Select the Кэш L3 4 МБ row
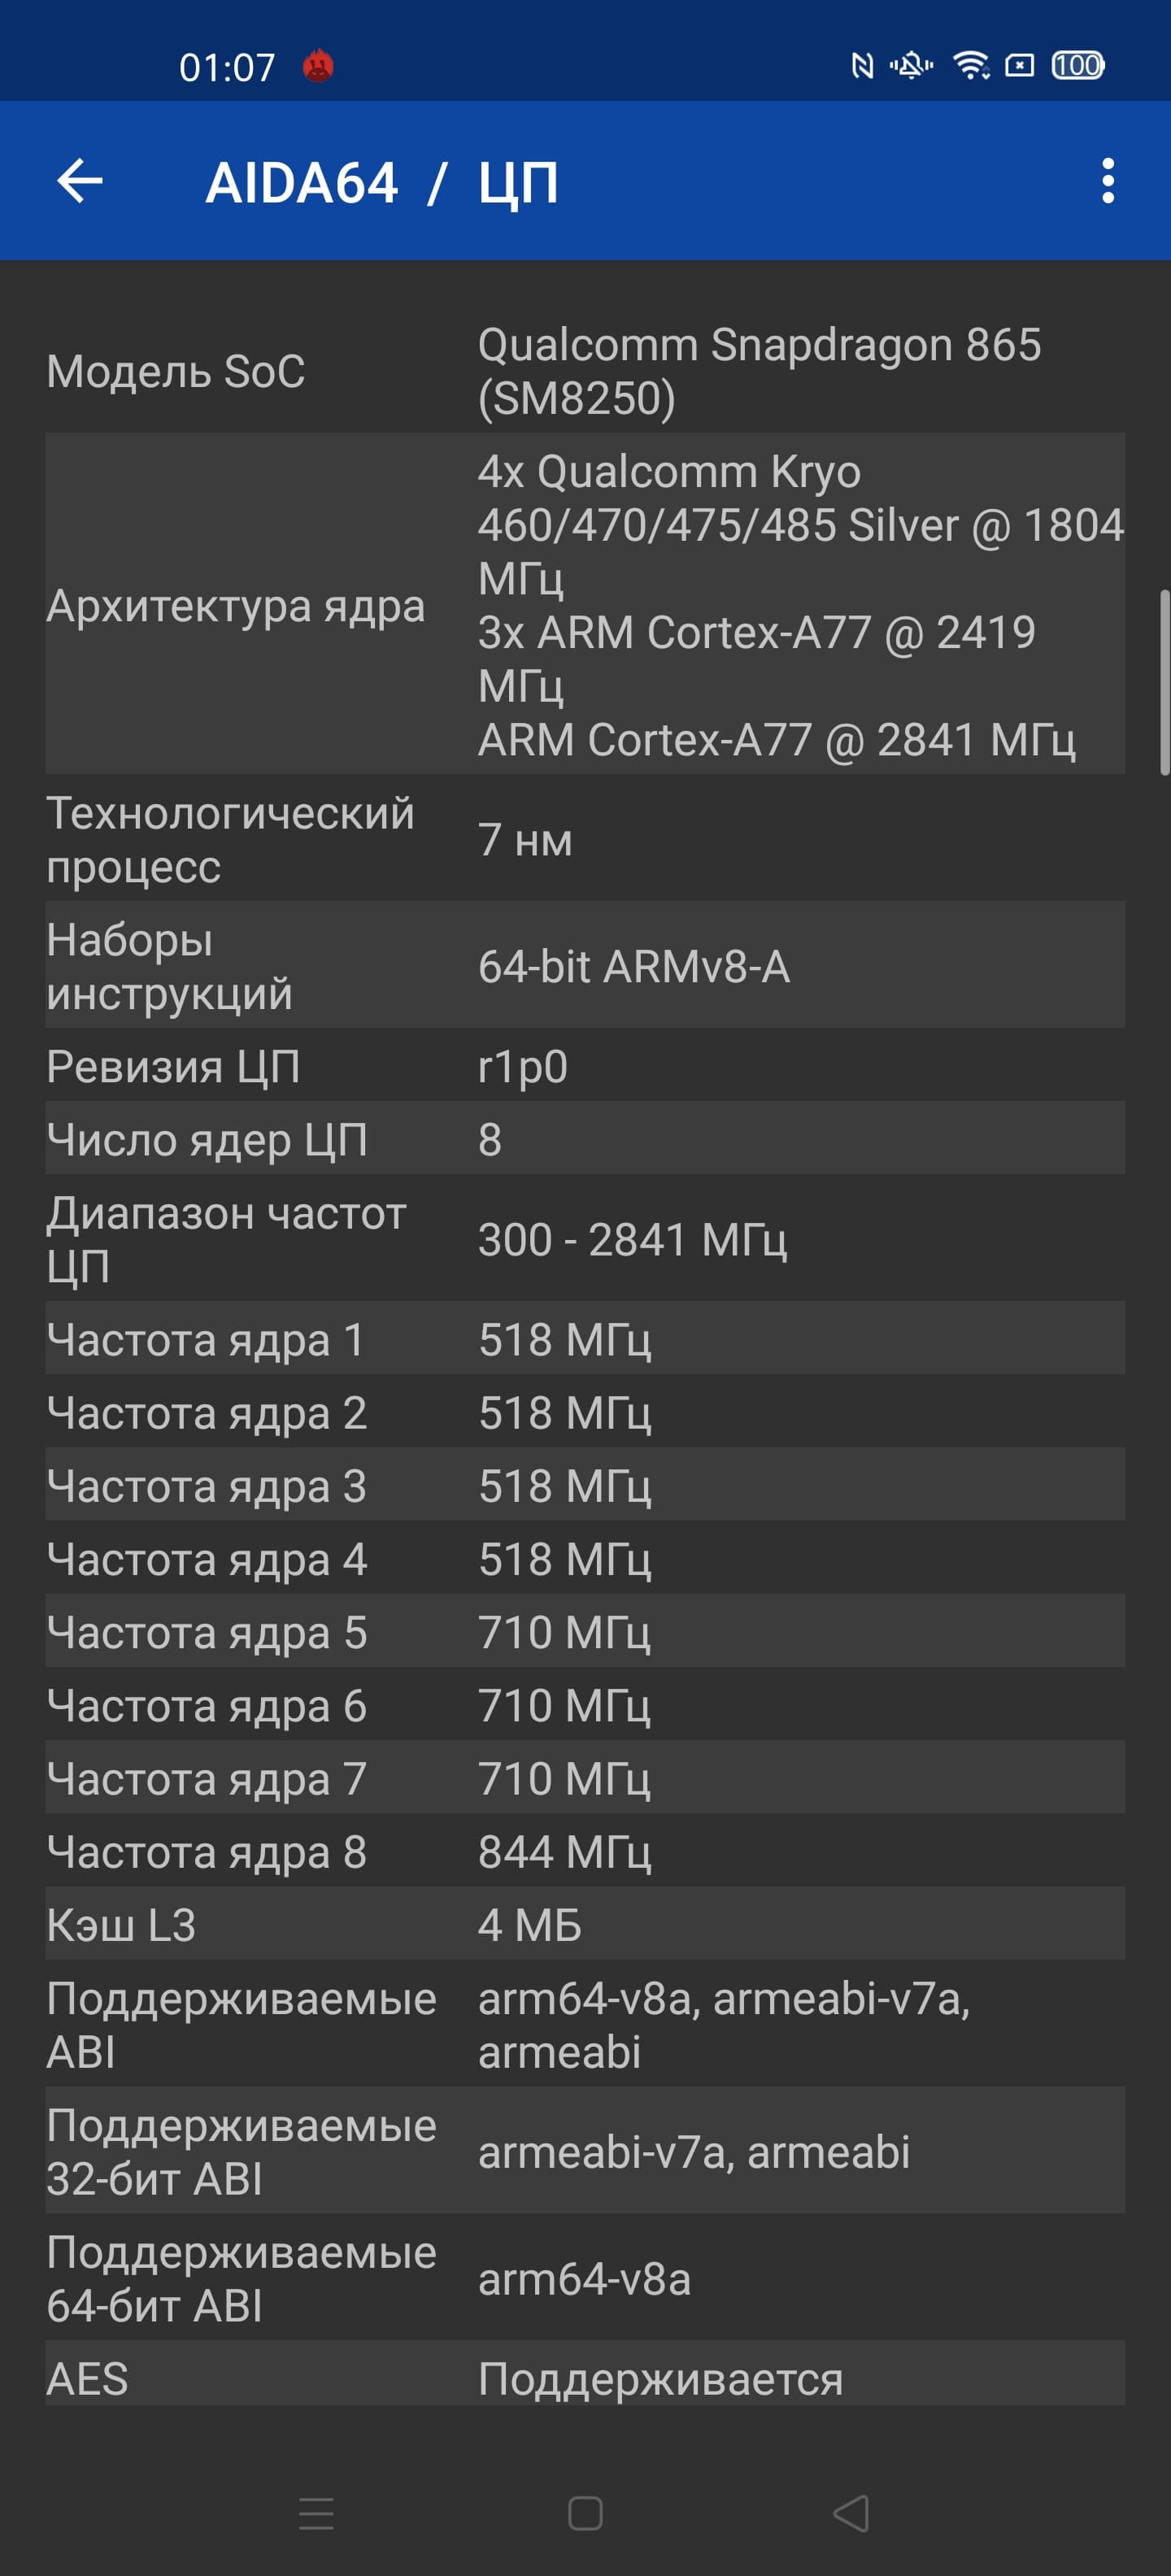This screenshot has height=2576, width=1171. [x=585, y=1924]
